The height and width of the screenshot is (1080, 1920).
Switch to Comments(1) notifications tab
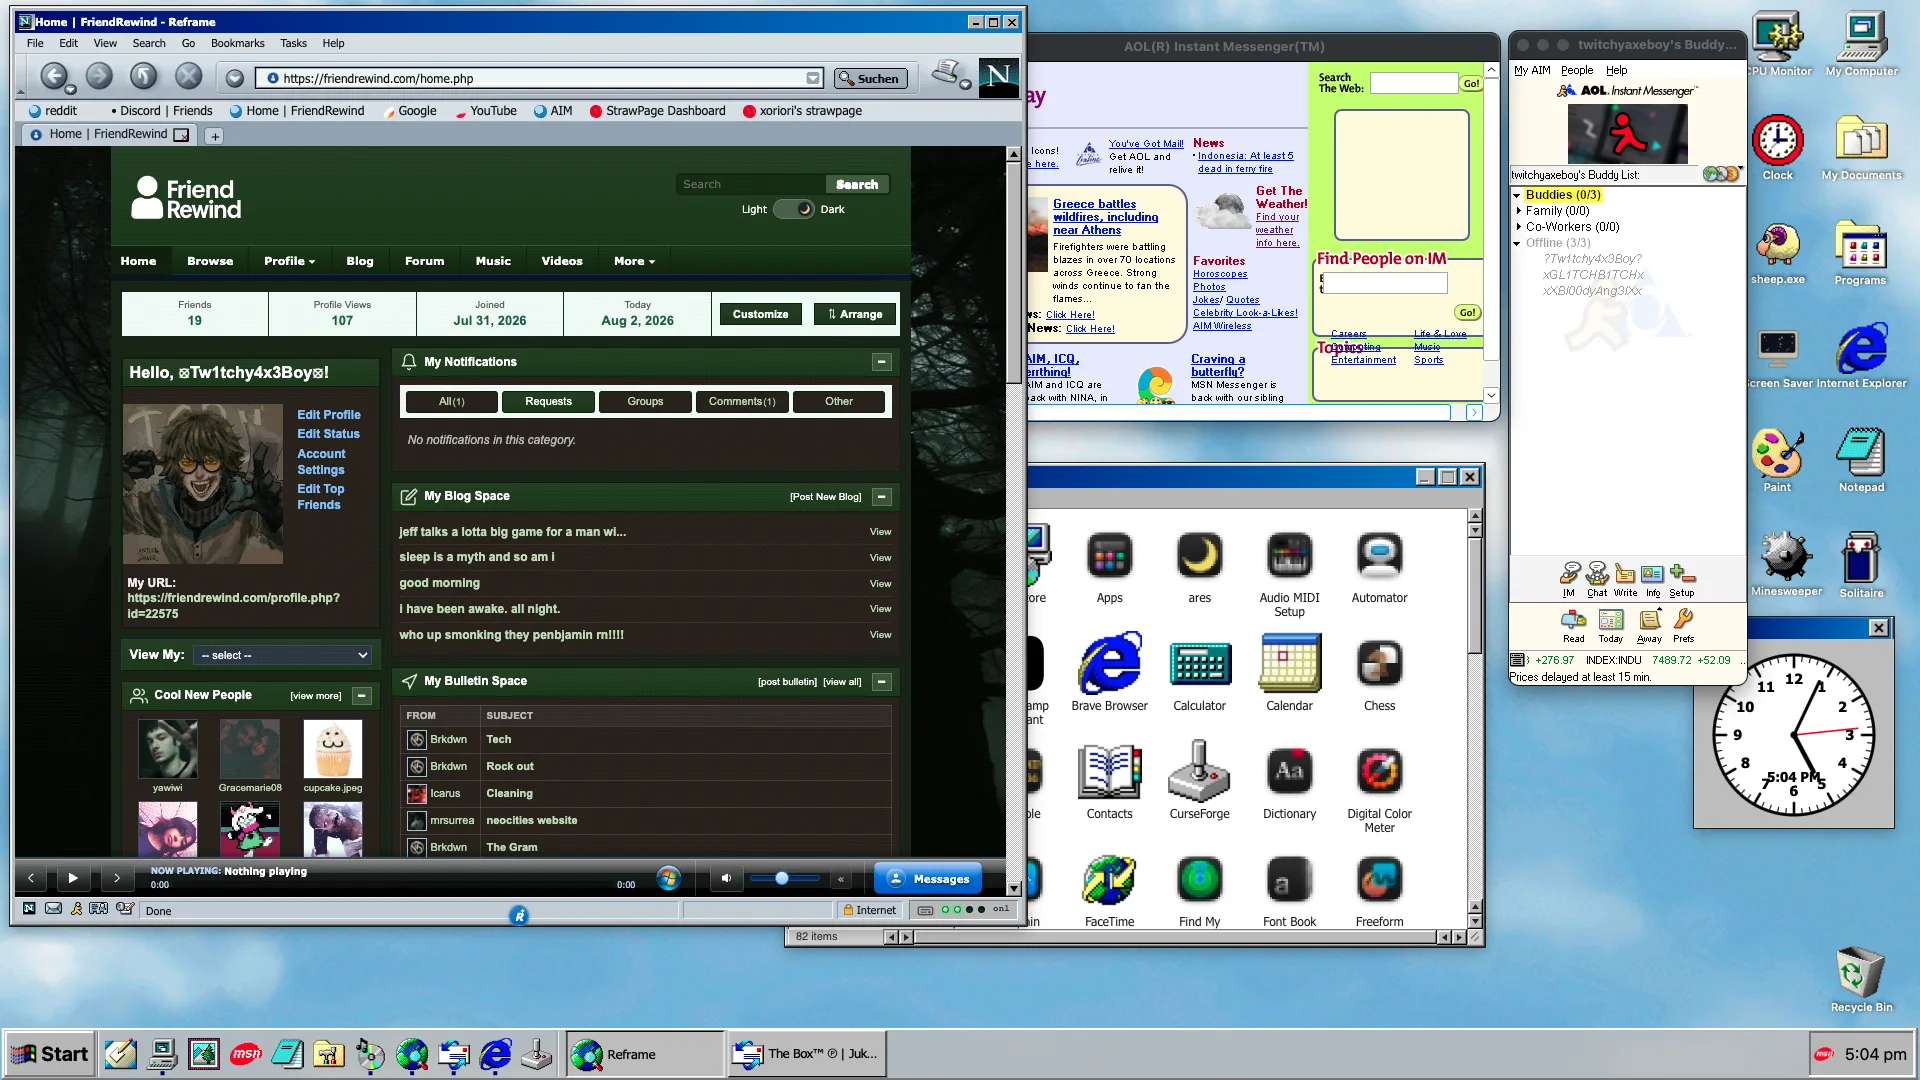coord(742,401)
